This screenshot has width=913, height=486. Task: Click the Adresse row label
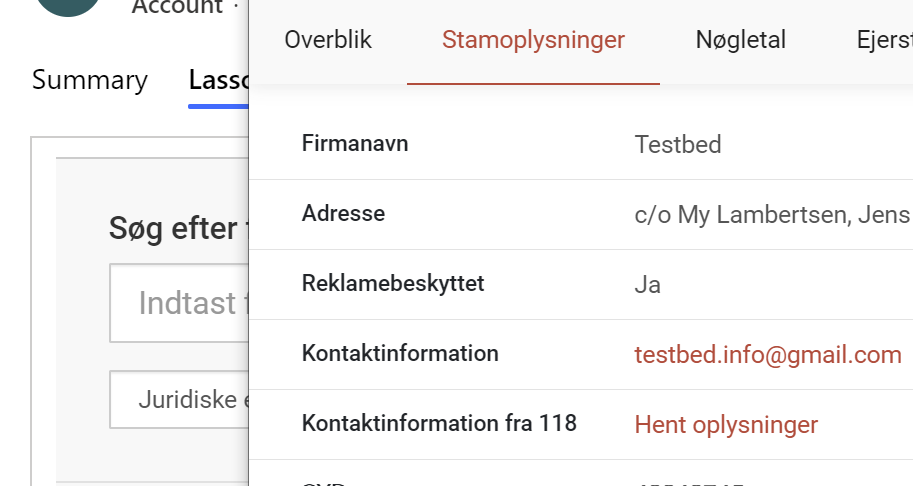343,214
